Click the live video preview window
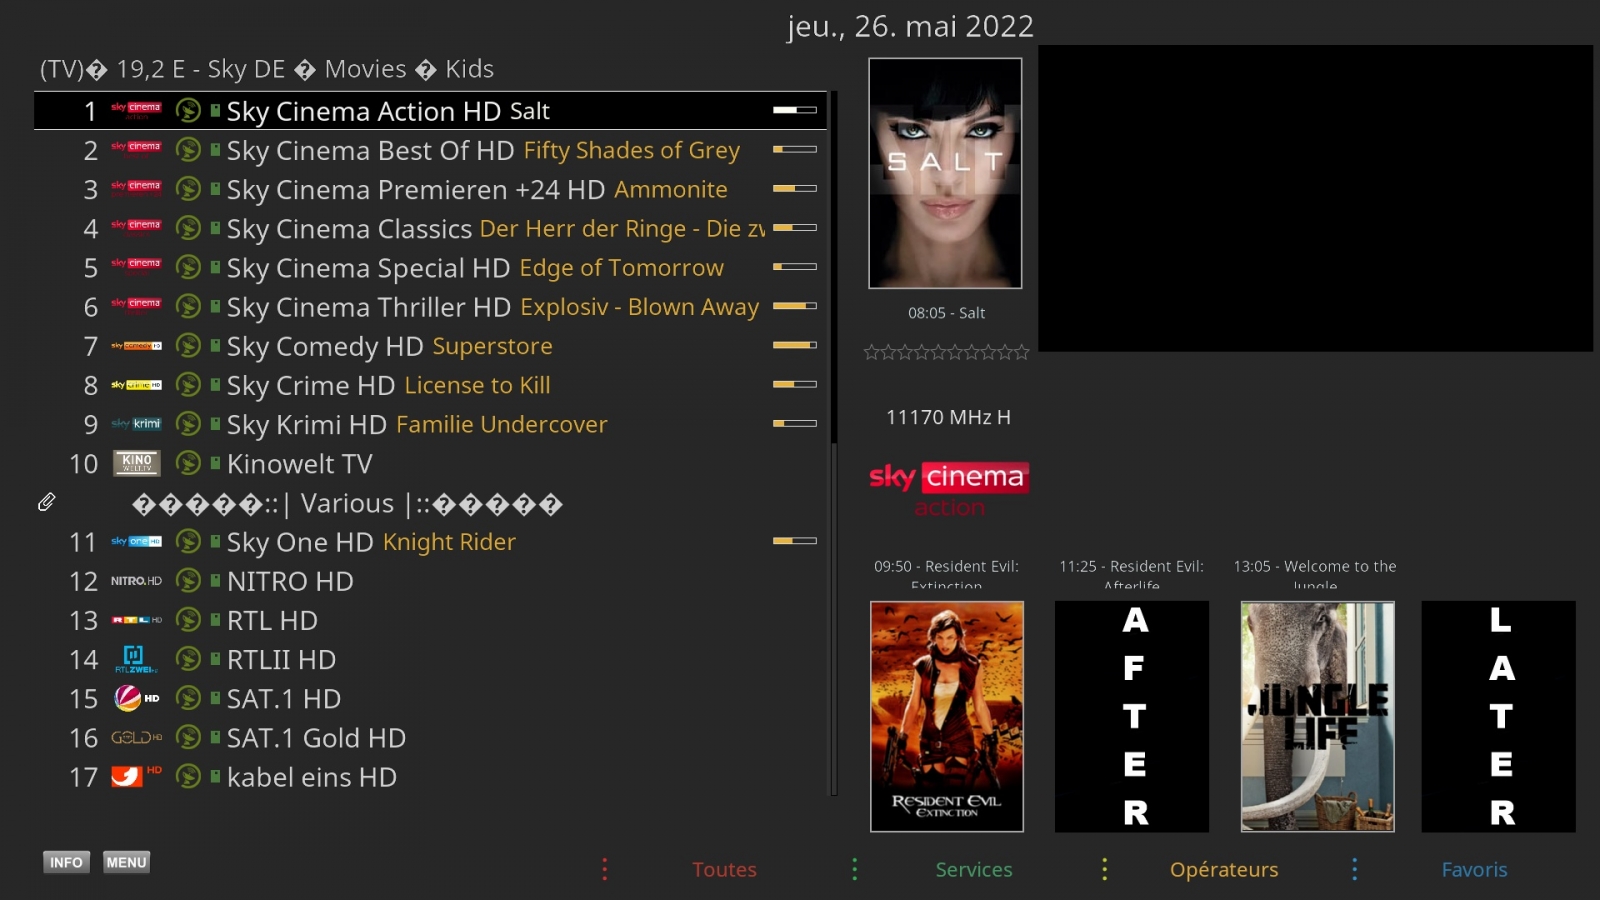 [x=1315, y=198]
